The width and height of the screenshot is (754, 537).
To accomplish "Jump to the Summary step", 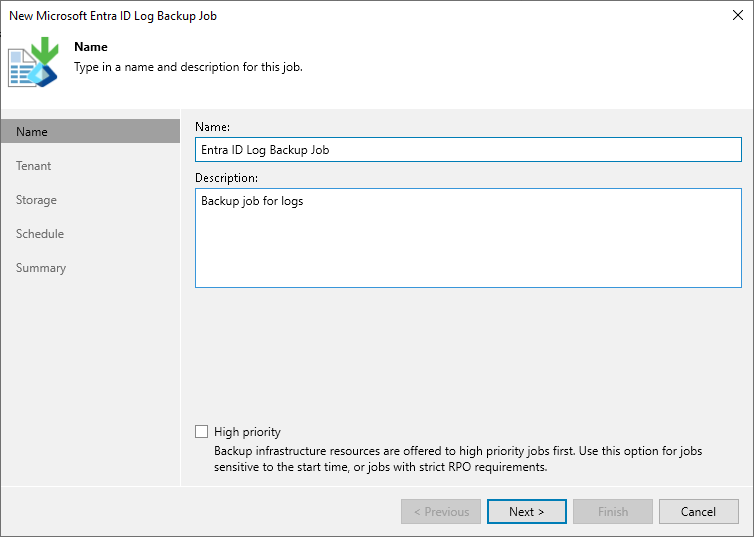I will 41,268.
